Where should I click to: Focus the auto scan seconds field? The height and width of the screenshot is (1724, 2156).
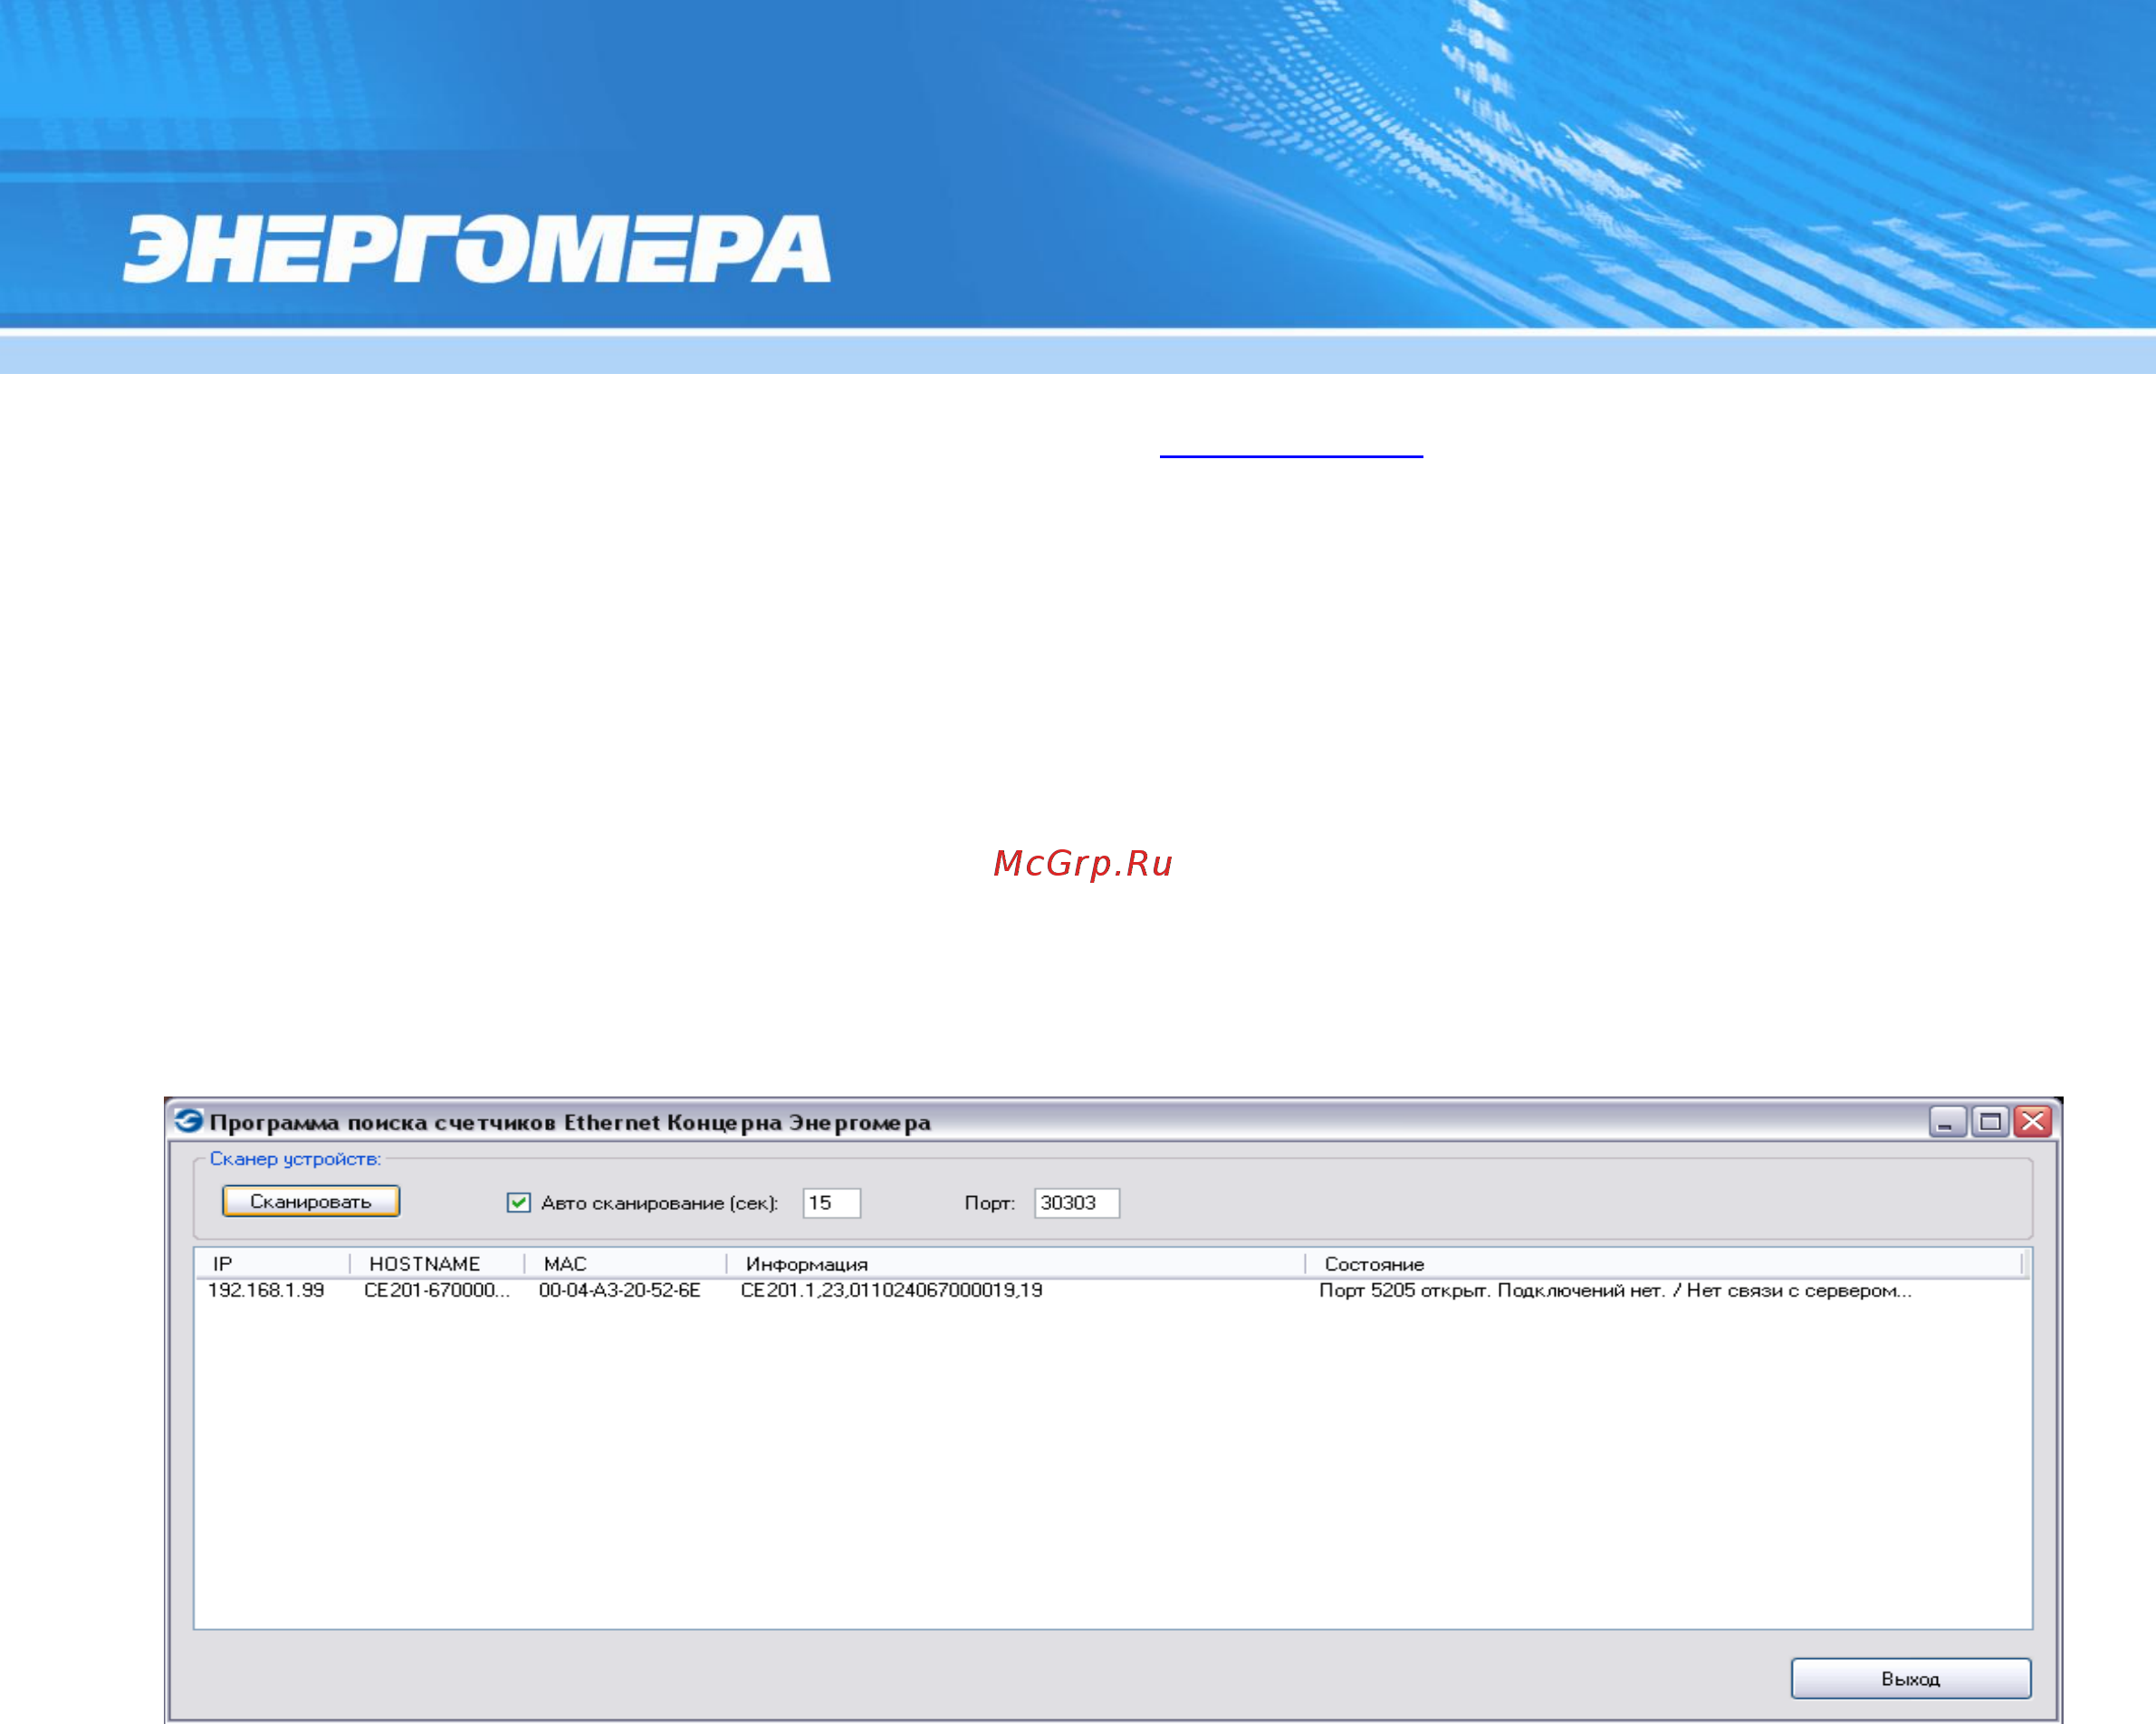(831, 1202)
